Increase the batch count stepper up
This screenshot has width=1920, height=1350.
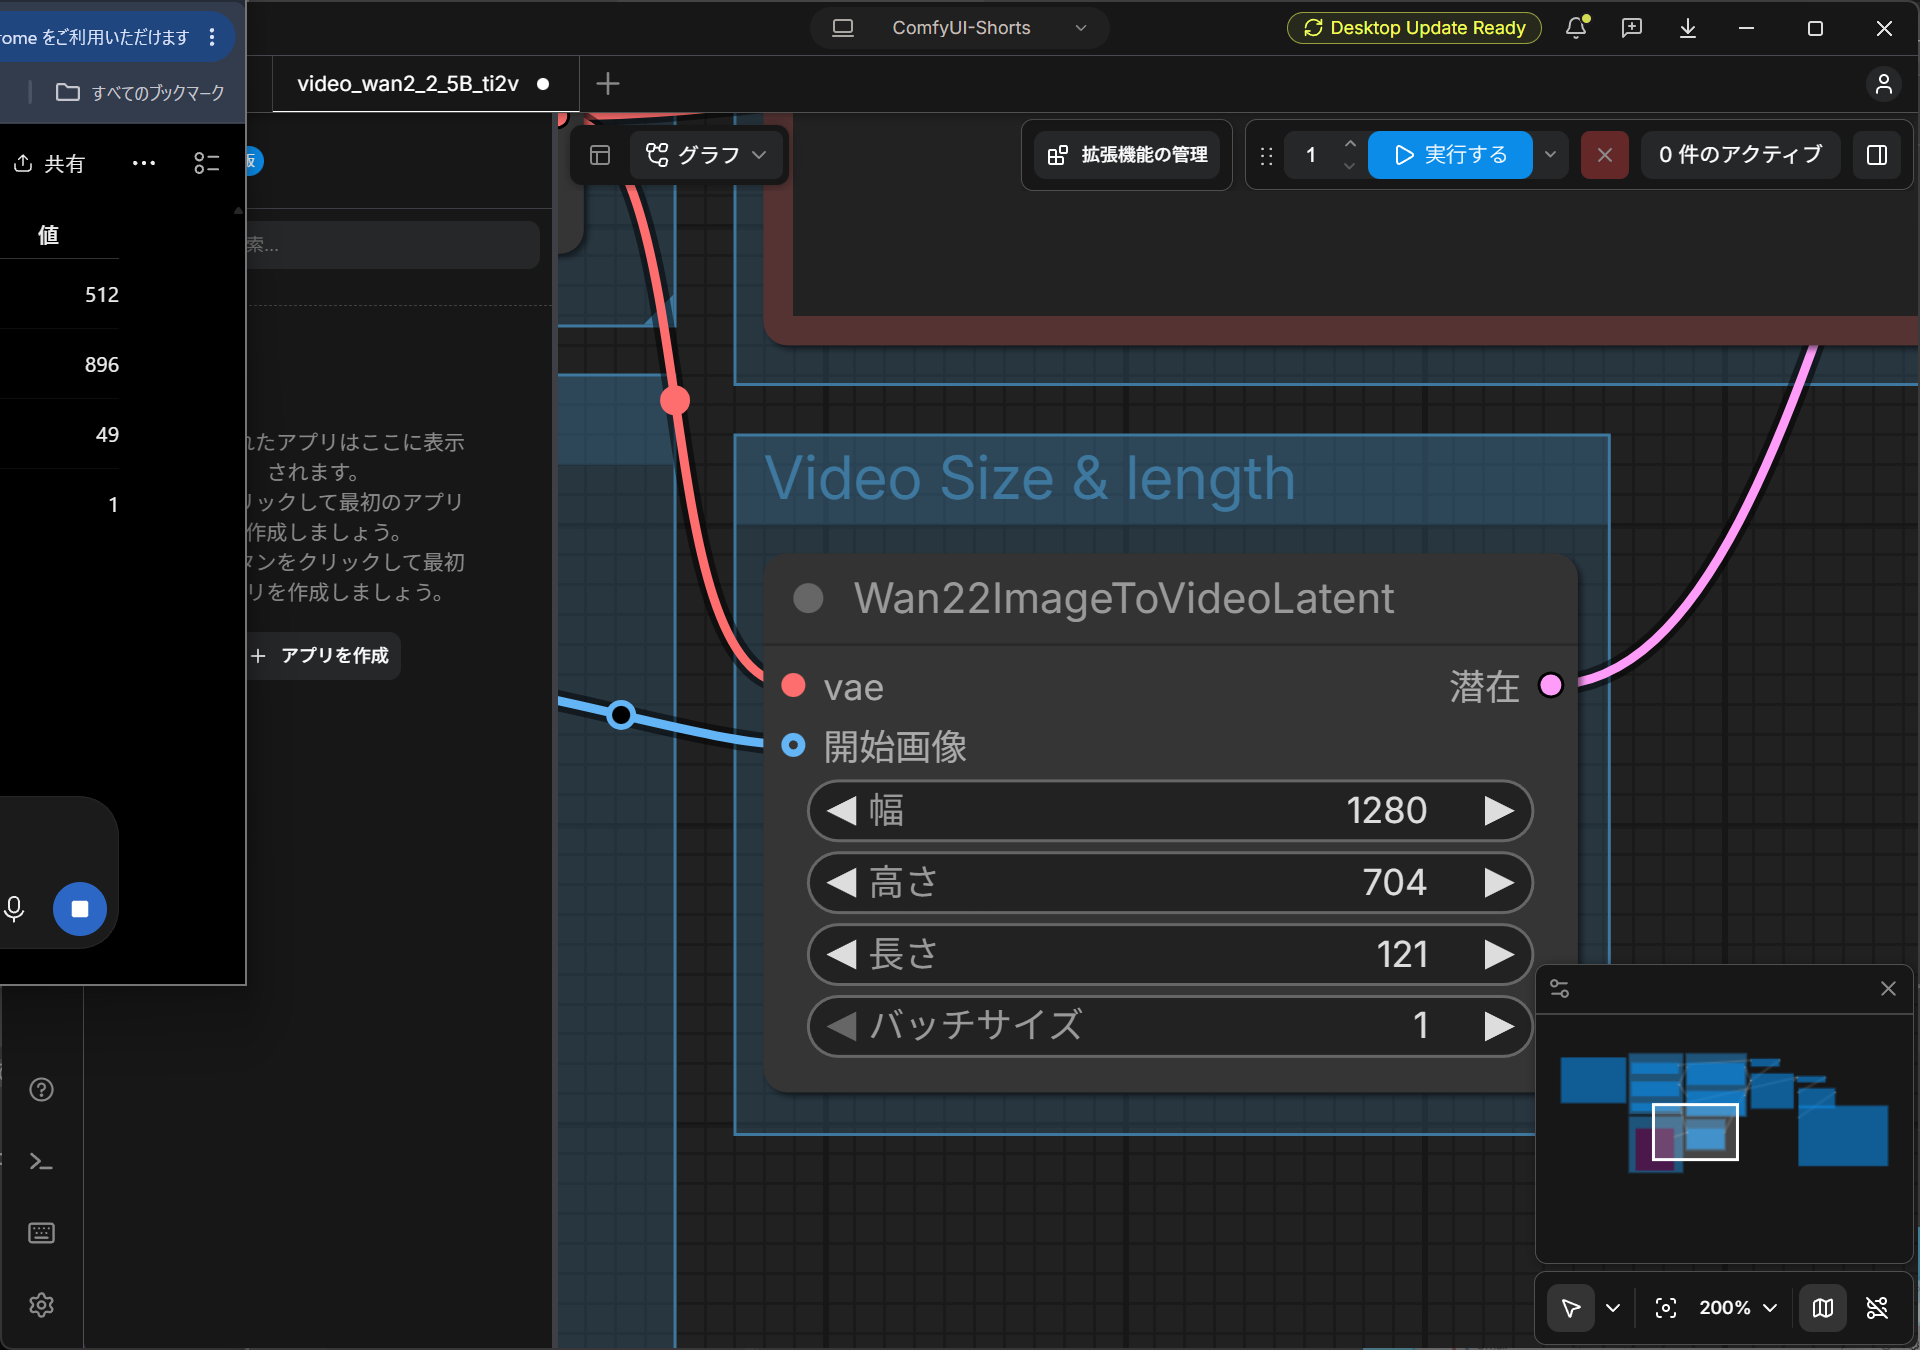pos(1350,143)
